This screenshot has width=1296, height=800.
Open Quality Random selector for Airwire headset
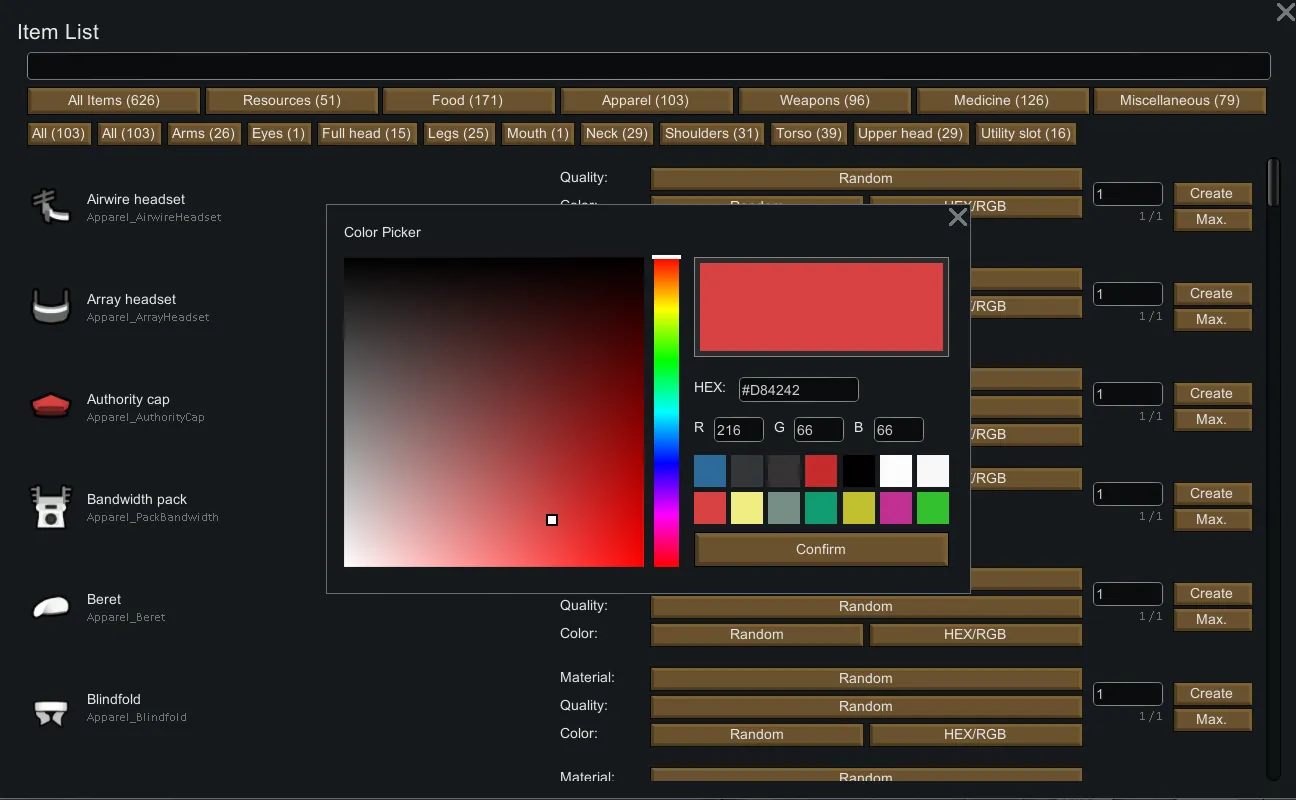(865, 178)
